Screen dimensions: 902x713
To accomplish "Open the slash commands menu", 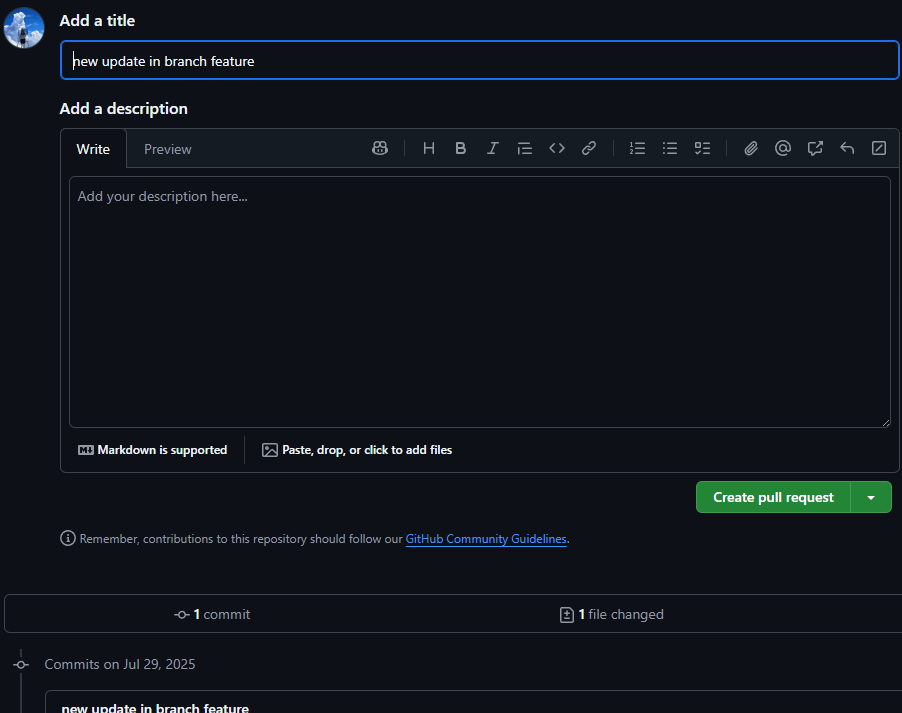I will point(879,148).
